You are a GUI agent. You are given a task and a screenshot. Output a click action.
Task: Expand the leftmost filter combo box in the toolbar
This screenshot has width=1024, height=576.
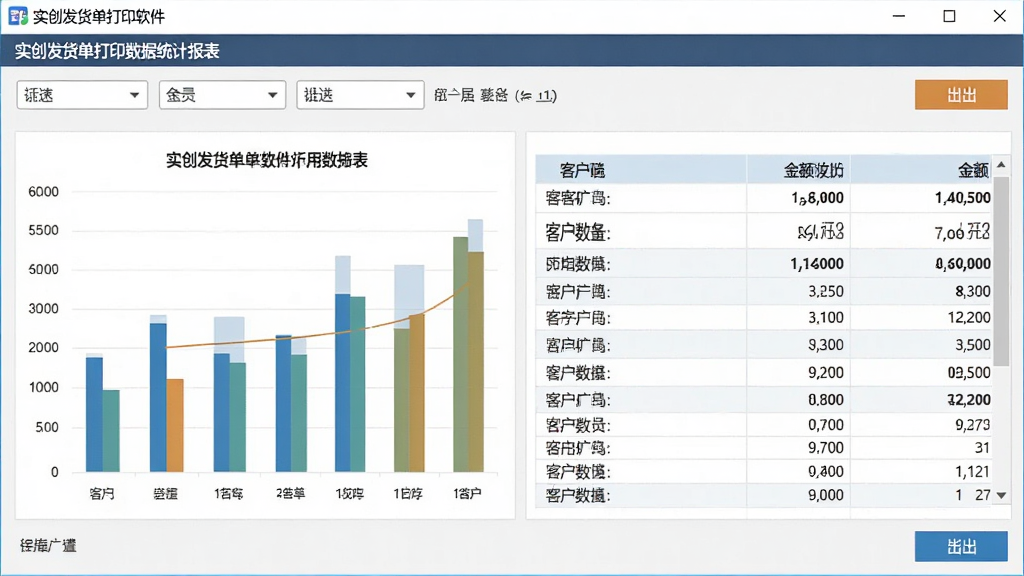pyautogui.click(x=82, y=95)
